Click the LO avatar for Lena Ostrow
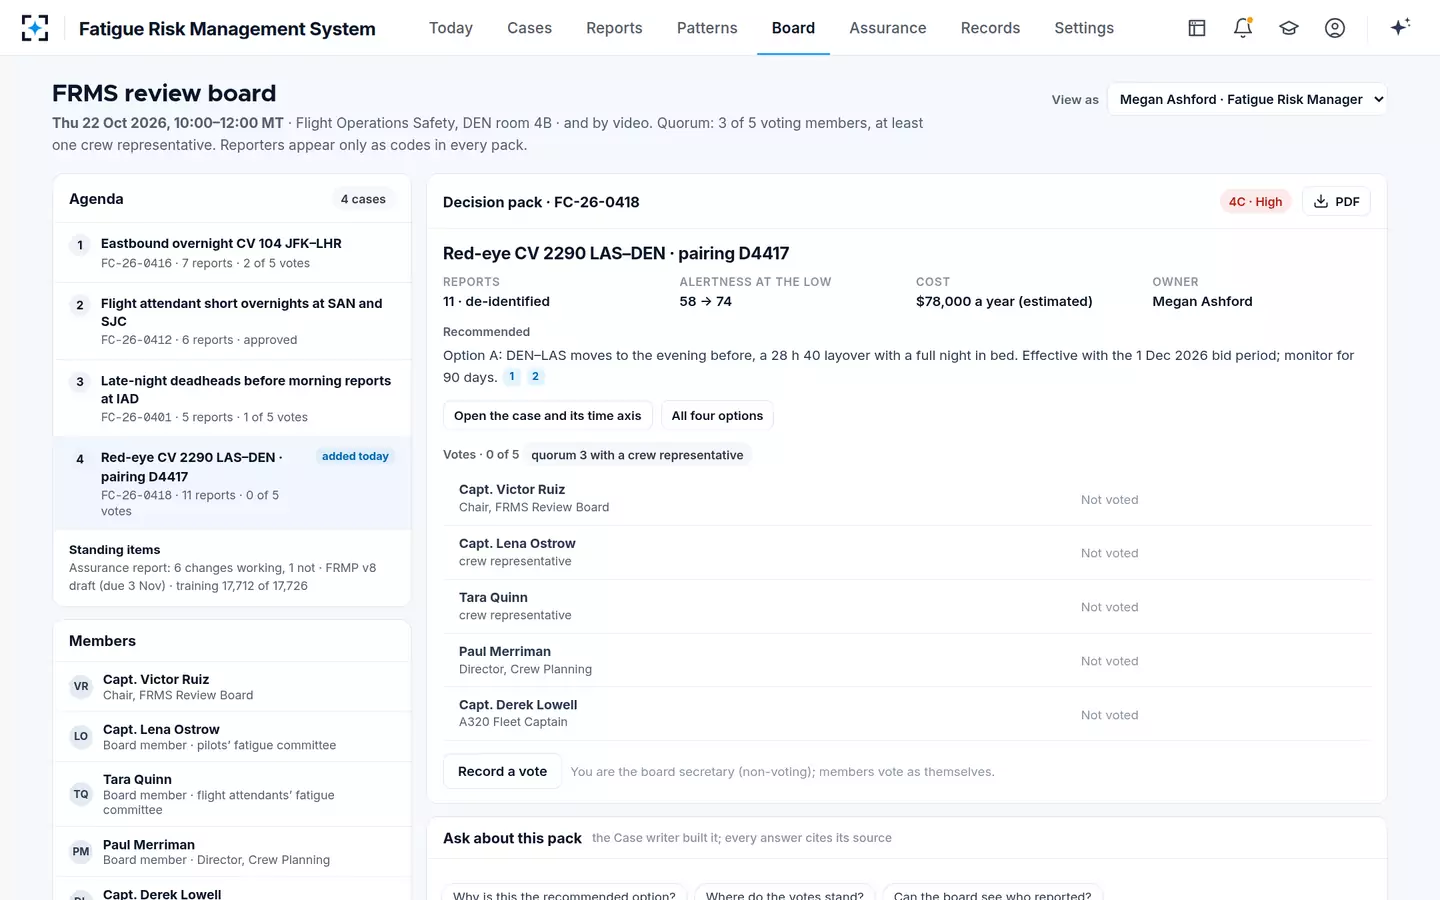Screen dimensions: 1440x900 [x=81, y=737]
